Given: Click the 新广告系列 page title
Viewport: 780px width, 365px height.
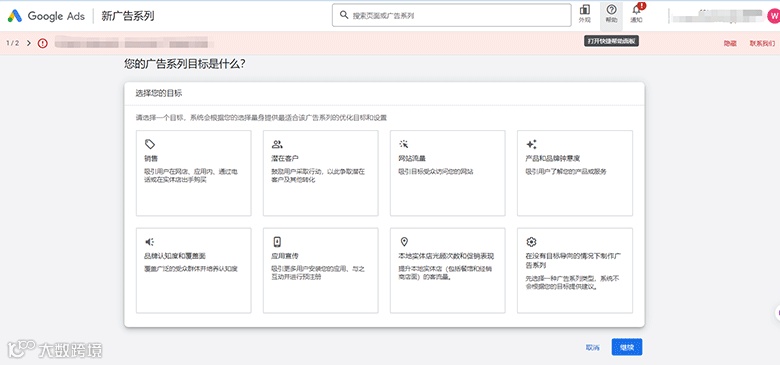Looking at the screenshot, I should click(x=128, y=16).
